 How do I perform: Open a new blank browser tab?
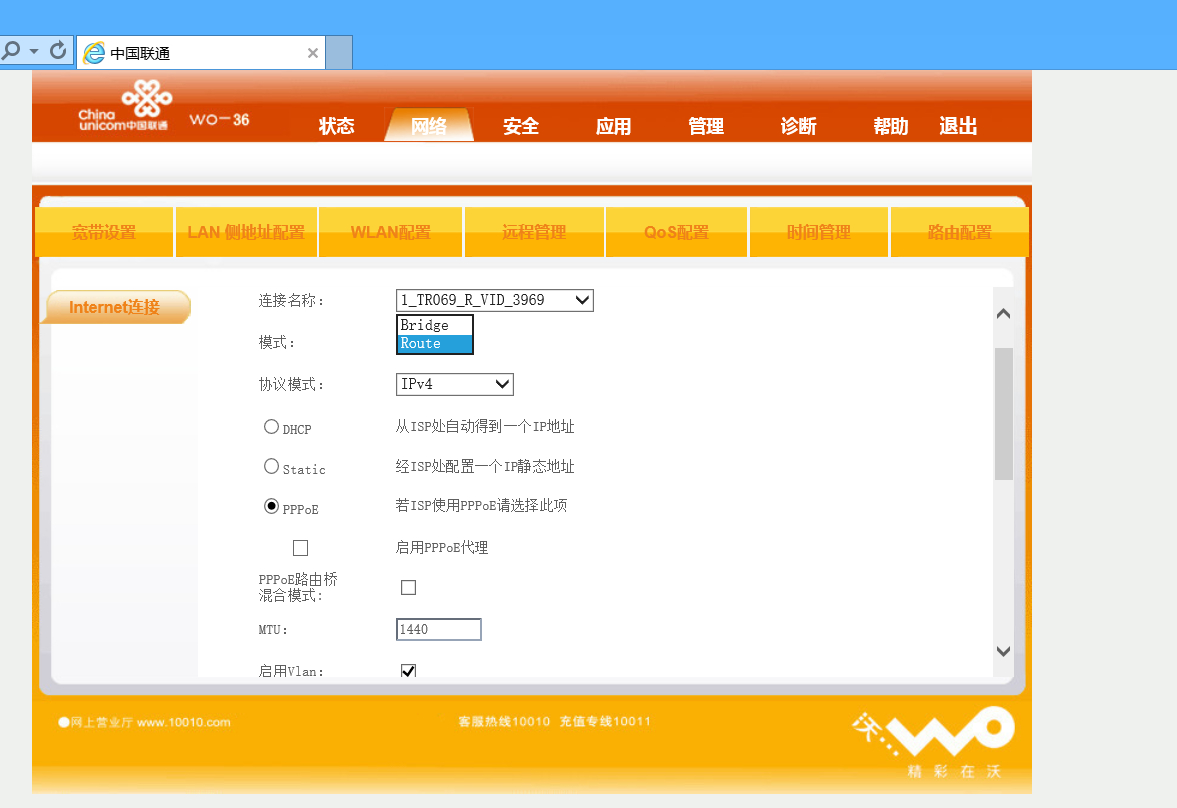coord(339,53)
